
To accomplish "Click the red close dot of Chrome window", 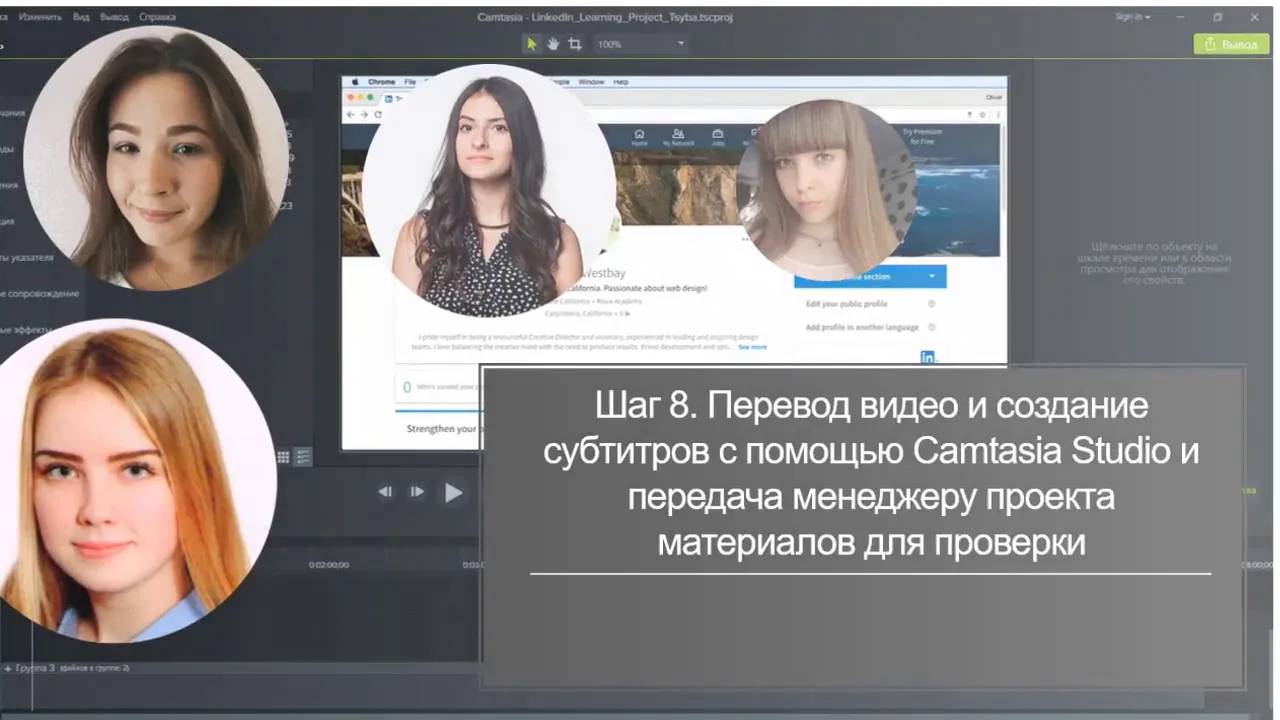I will (x=350, y=98).
